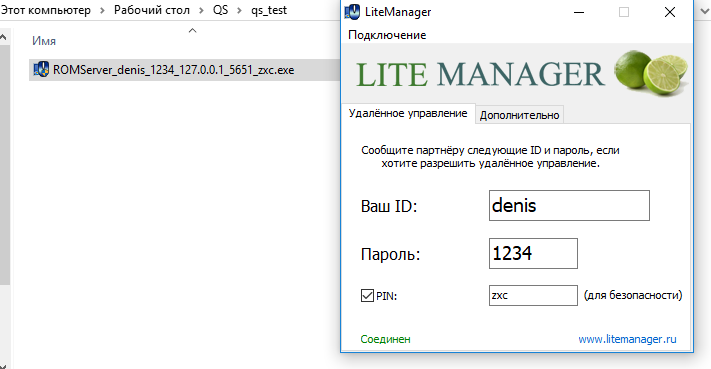Minimize the LiteManager window
Screen dimensions: 711x369
point(579,12)
